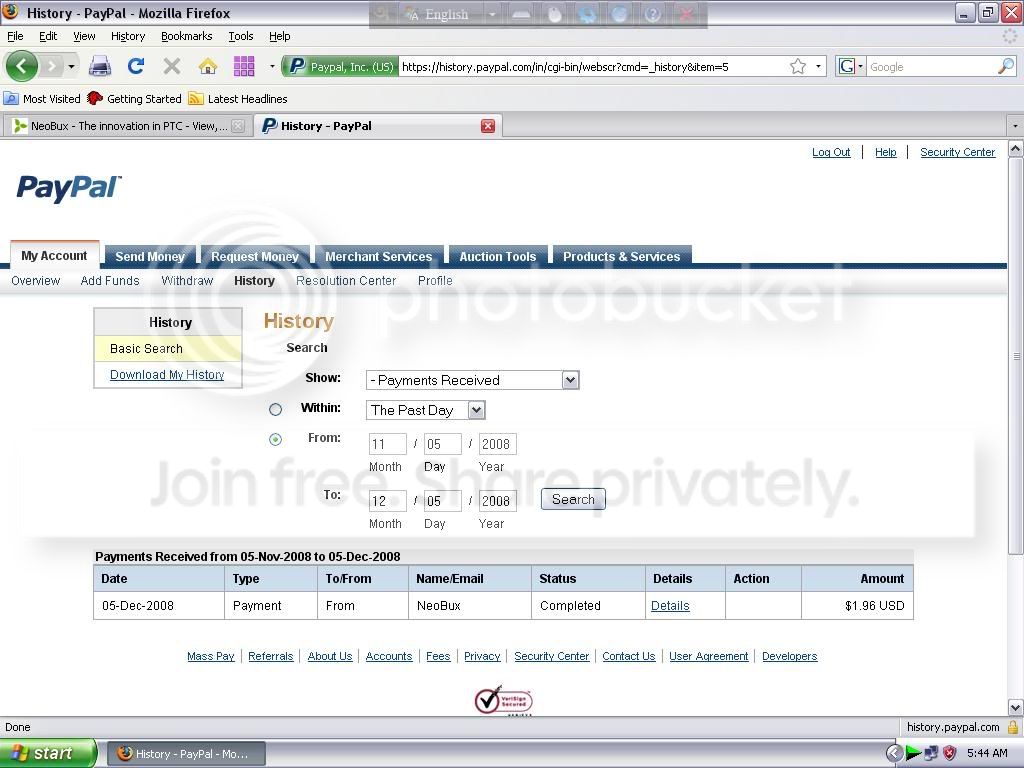Click the Print toolbar icon
The image size is (1024, 768).
(100, 66)
